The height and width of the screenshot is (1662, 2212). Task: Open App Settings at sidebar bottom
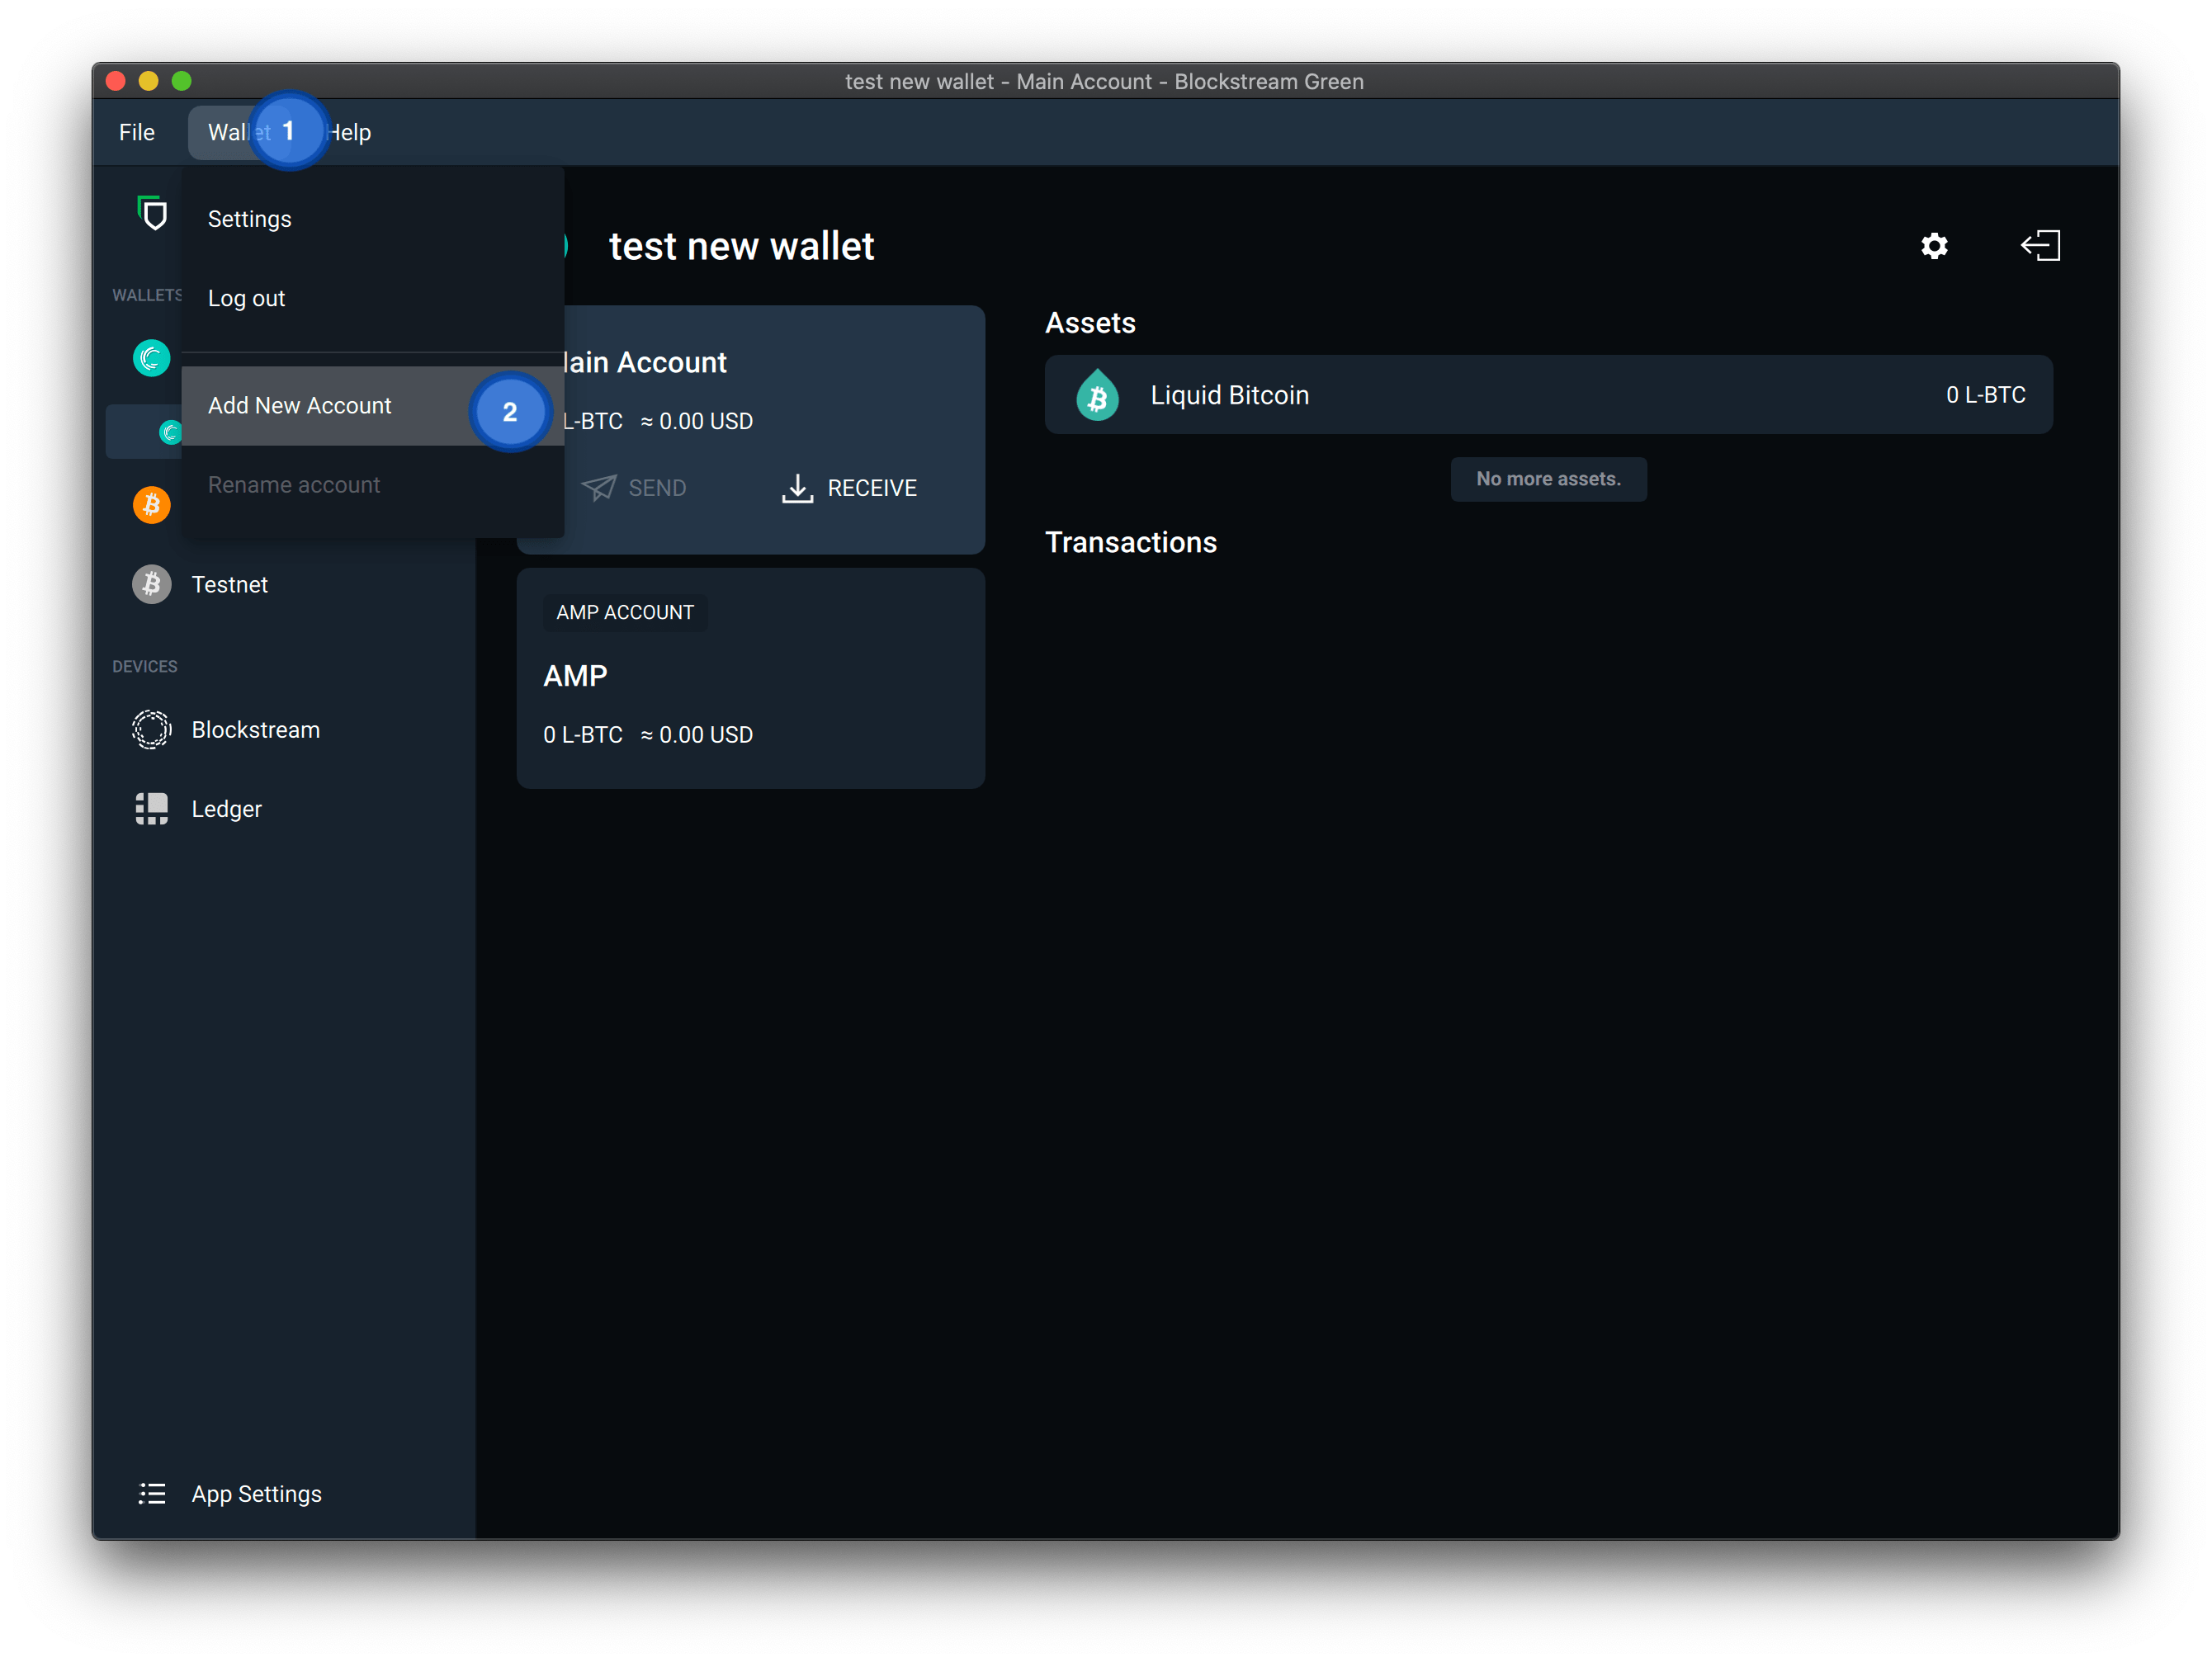pyautogui.click(x=256, y=1493)
